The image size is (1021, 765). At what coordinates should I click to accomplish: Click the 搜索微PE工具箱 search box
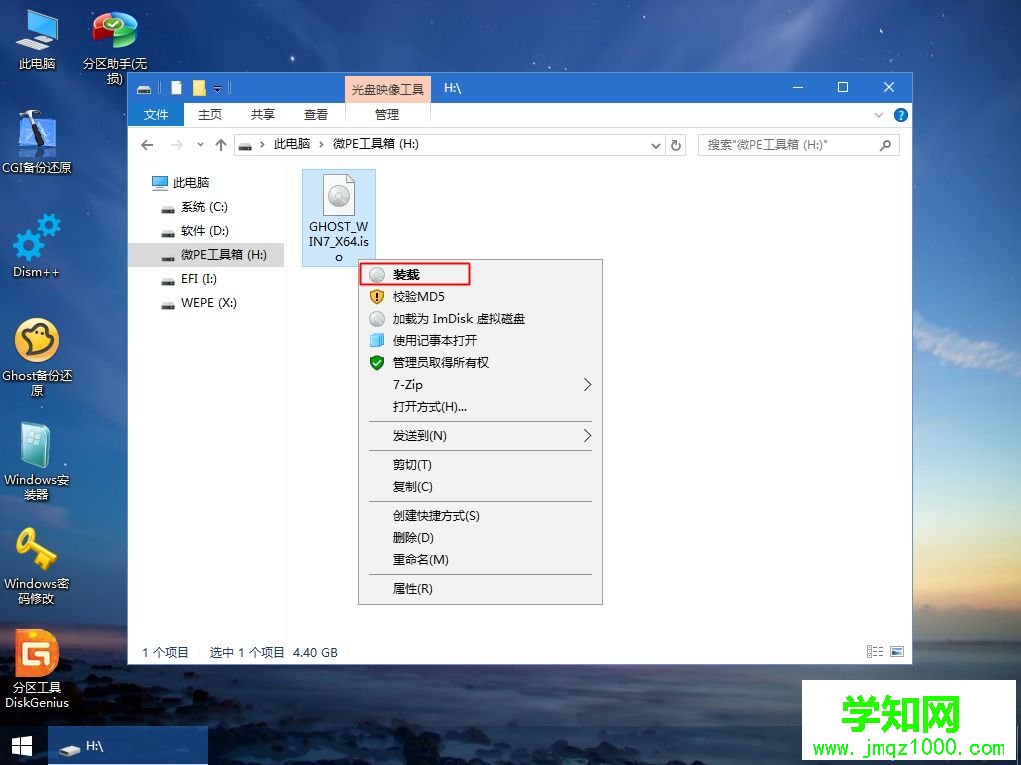pyautogui.click(x=795, y=144)
